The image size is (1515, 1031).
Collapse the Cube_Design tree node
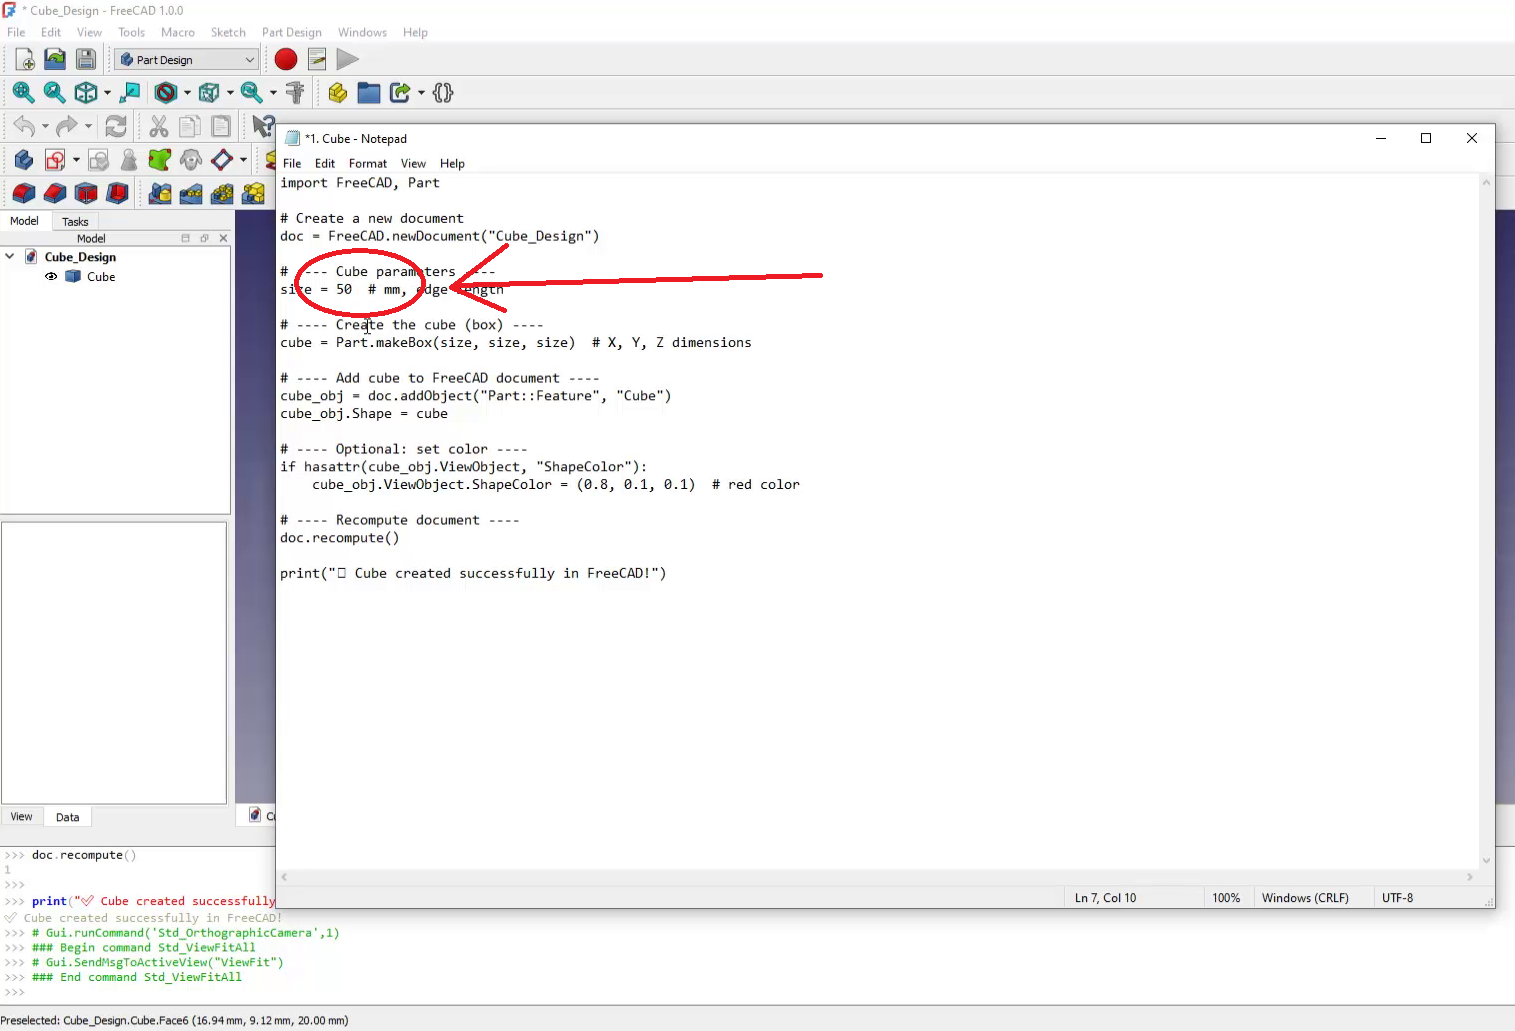[10, 257]
